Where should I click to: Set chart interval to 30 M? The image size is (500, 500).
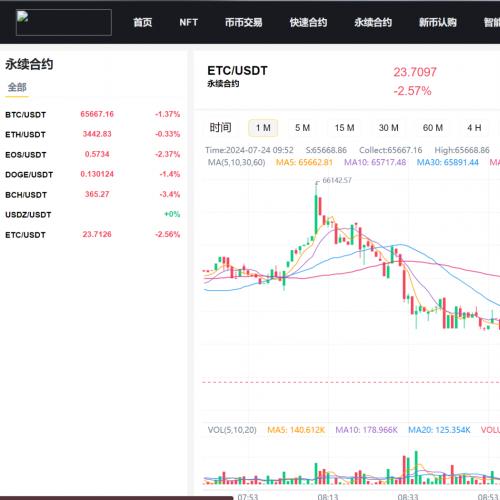pos(389,128)
